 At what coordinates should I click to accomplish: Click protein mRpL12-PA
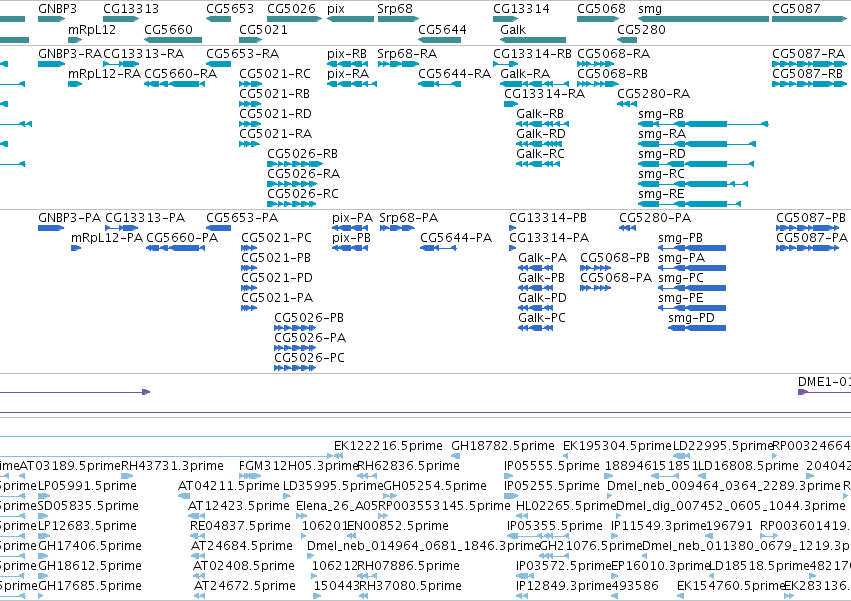point(107,238)
